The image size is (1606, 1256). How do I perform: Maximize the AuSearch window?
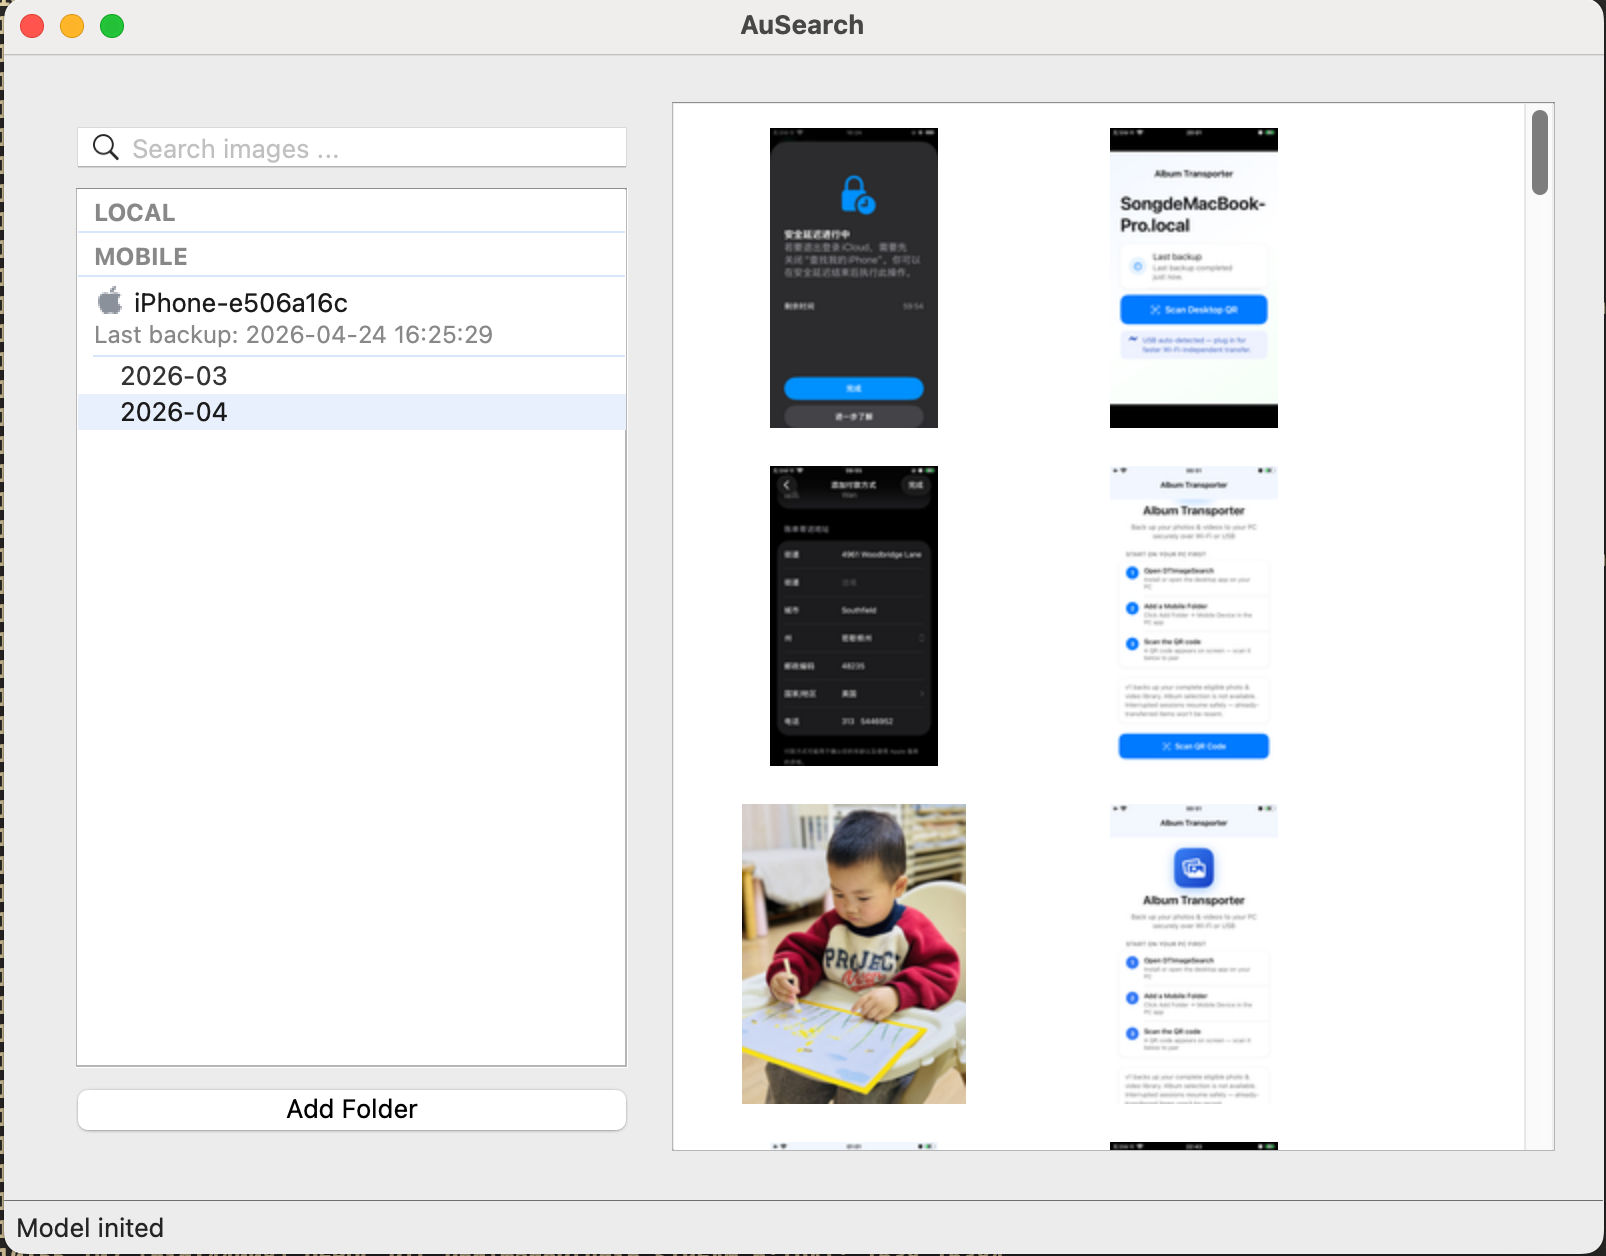click(112, 26)
